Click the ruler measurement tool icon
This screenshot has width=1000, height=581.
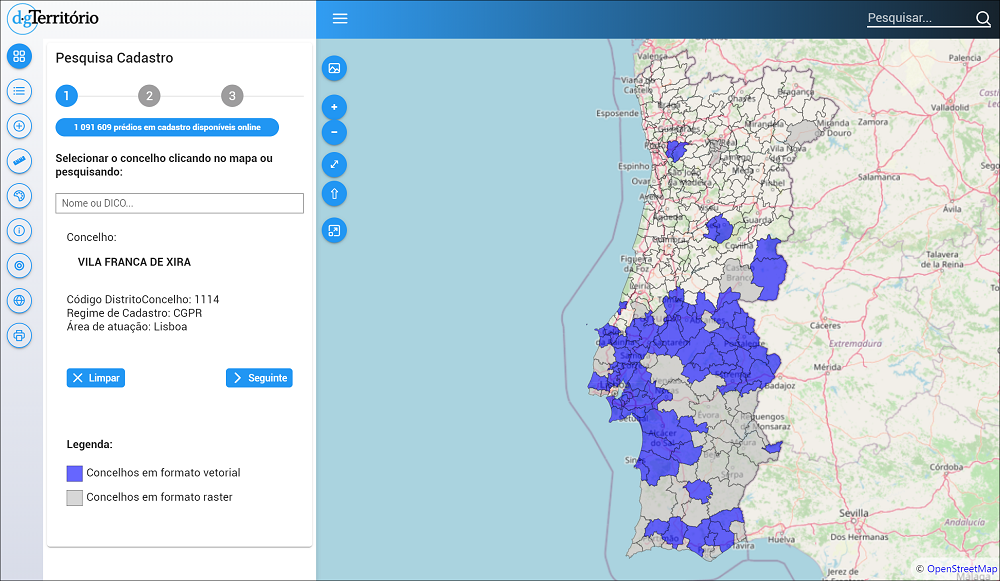point(19,160)
